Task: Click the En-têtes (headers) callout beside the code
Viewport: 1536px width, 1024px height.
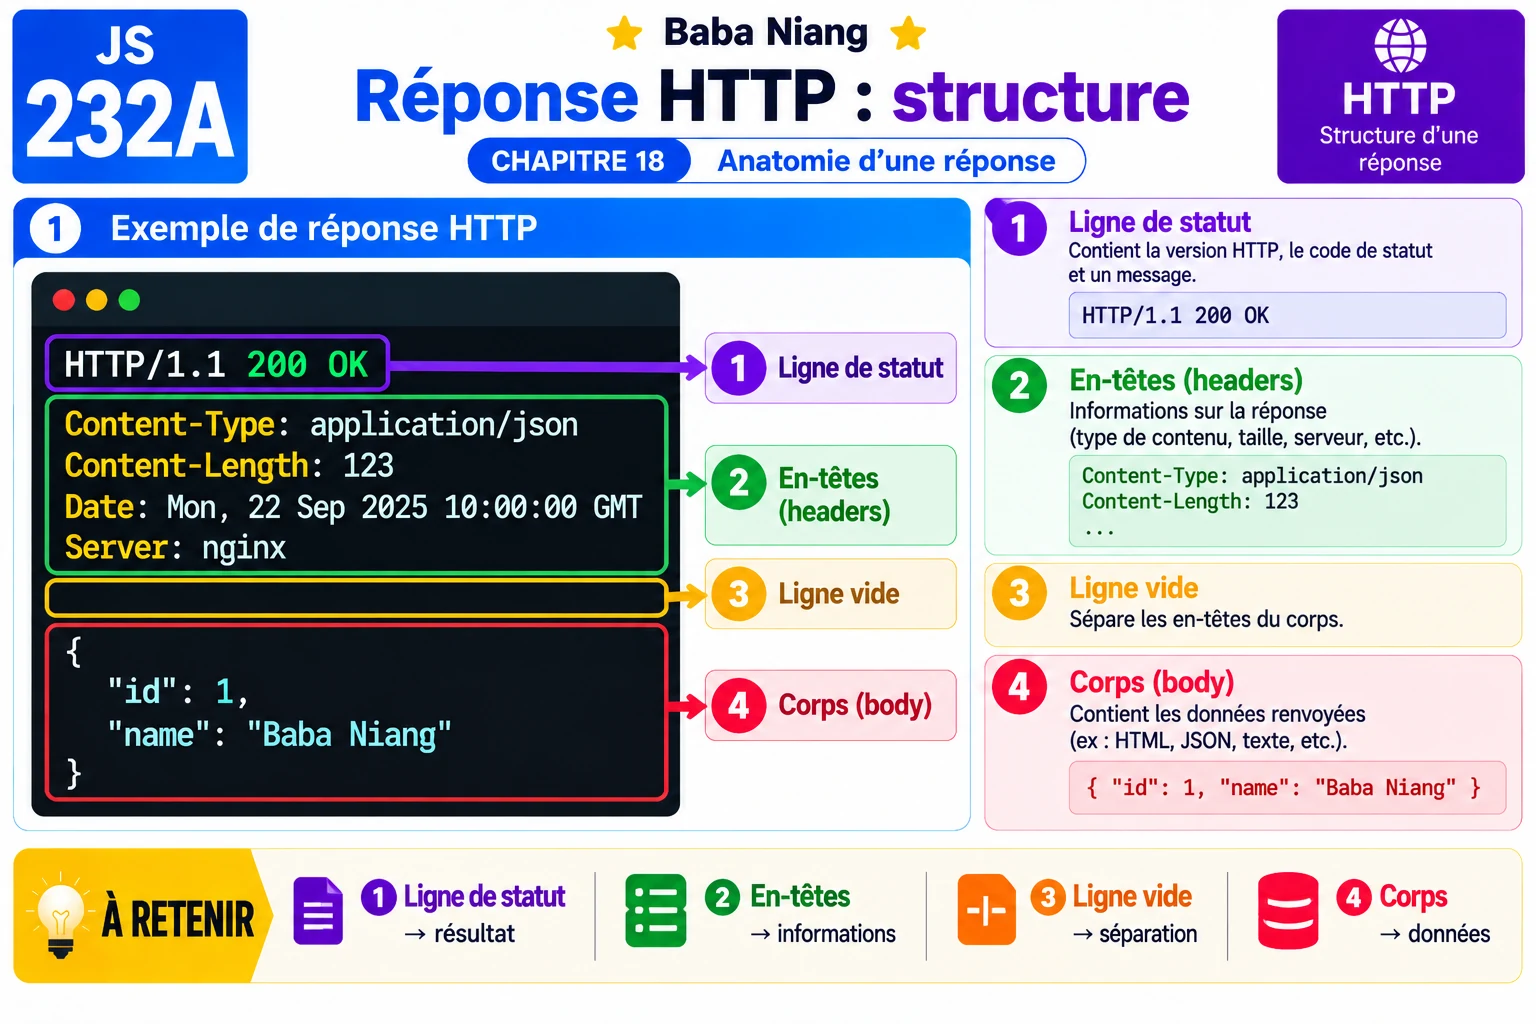Action: click(x=830, y=495)
